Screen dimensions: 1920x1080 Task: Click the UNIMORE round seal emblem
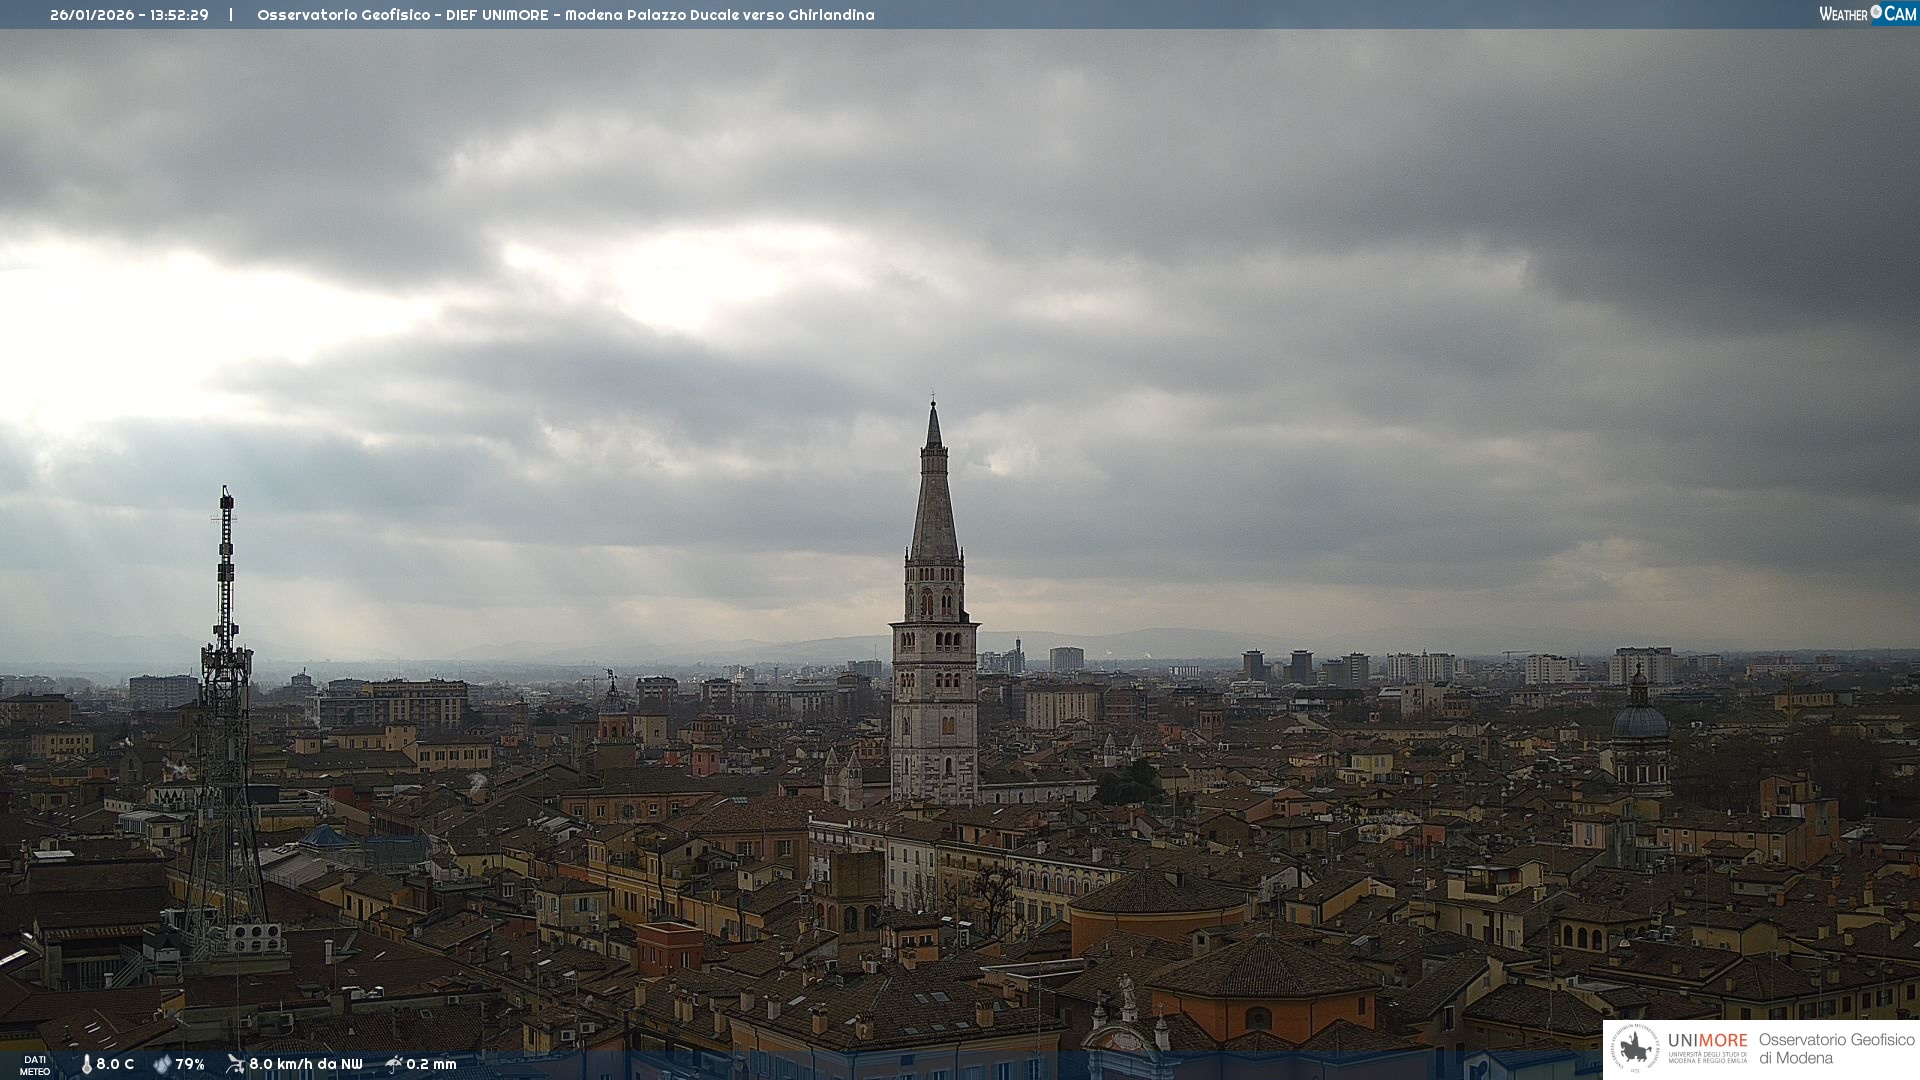click(1635, 1049)
